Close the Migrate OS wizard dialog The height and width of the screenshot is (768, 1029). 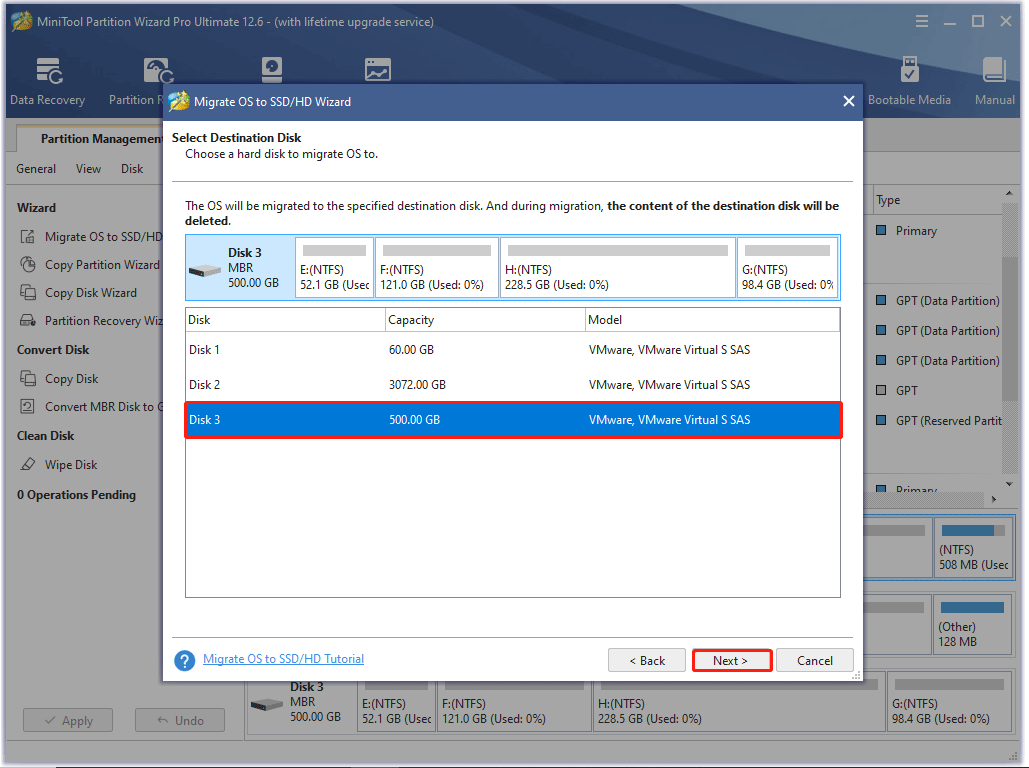click(849, 102)
